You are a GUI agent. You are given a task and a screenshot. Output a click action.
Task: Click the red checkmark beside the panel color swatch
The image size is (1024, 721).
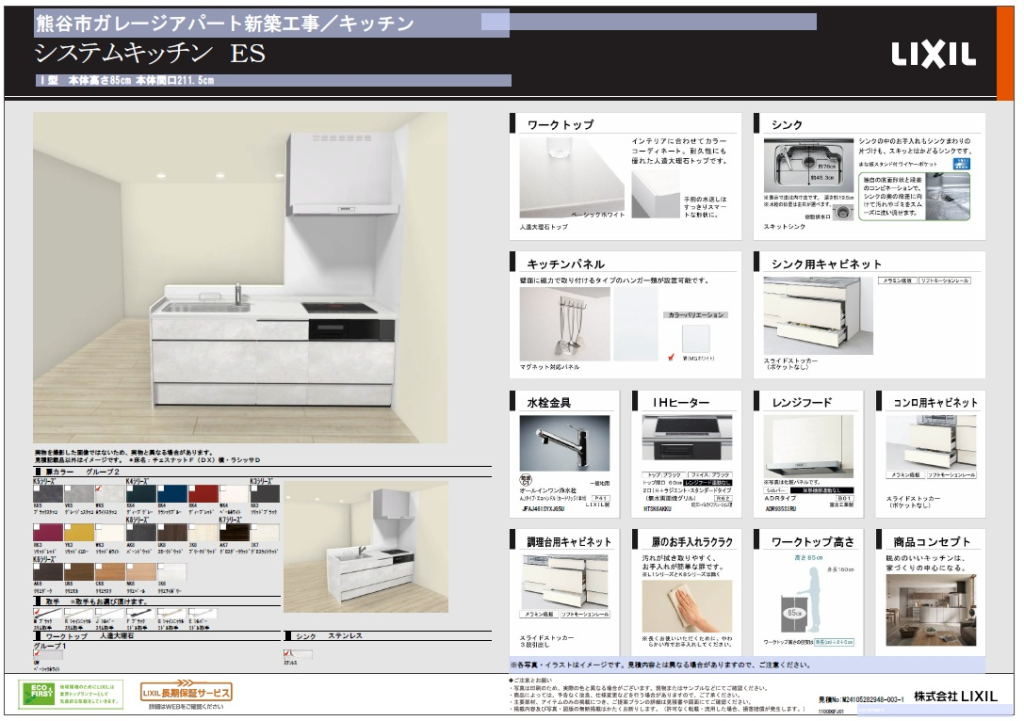(671, 357)
